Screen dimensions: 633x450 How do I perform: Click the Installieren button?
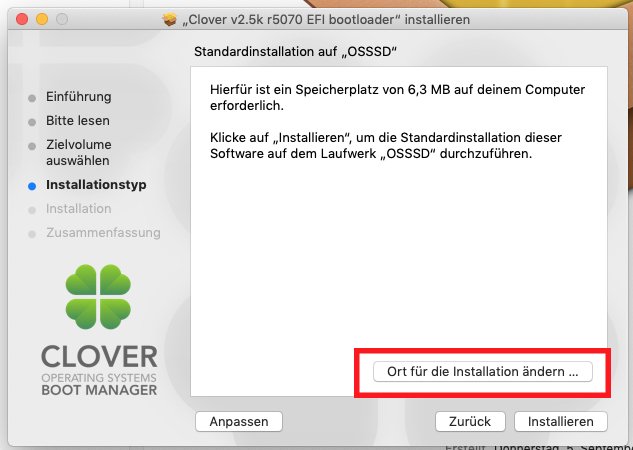(x=561, y=421)
